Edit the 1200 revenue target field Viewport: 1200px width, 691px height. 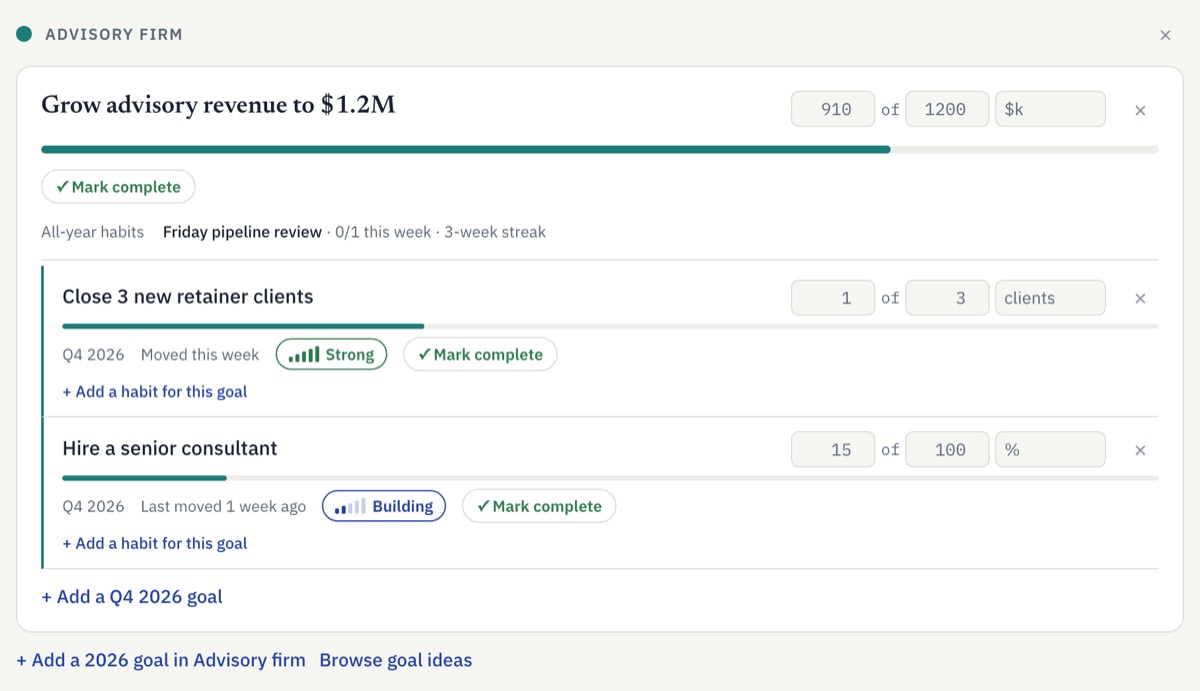947,109
